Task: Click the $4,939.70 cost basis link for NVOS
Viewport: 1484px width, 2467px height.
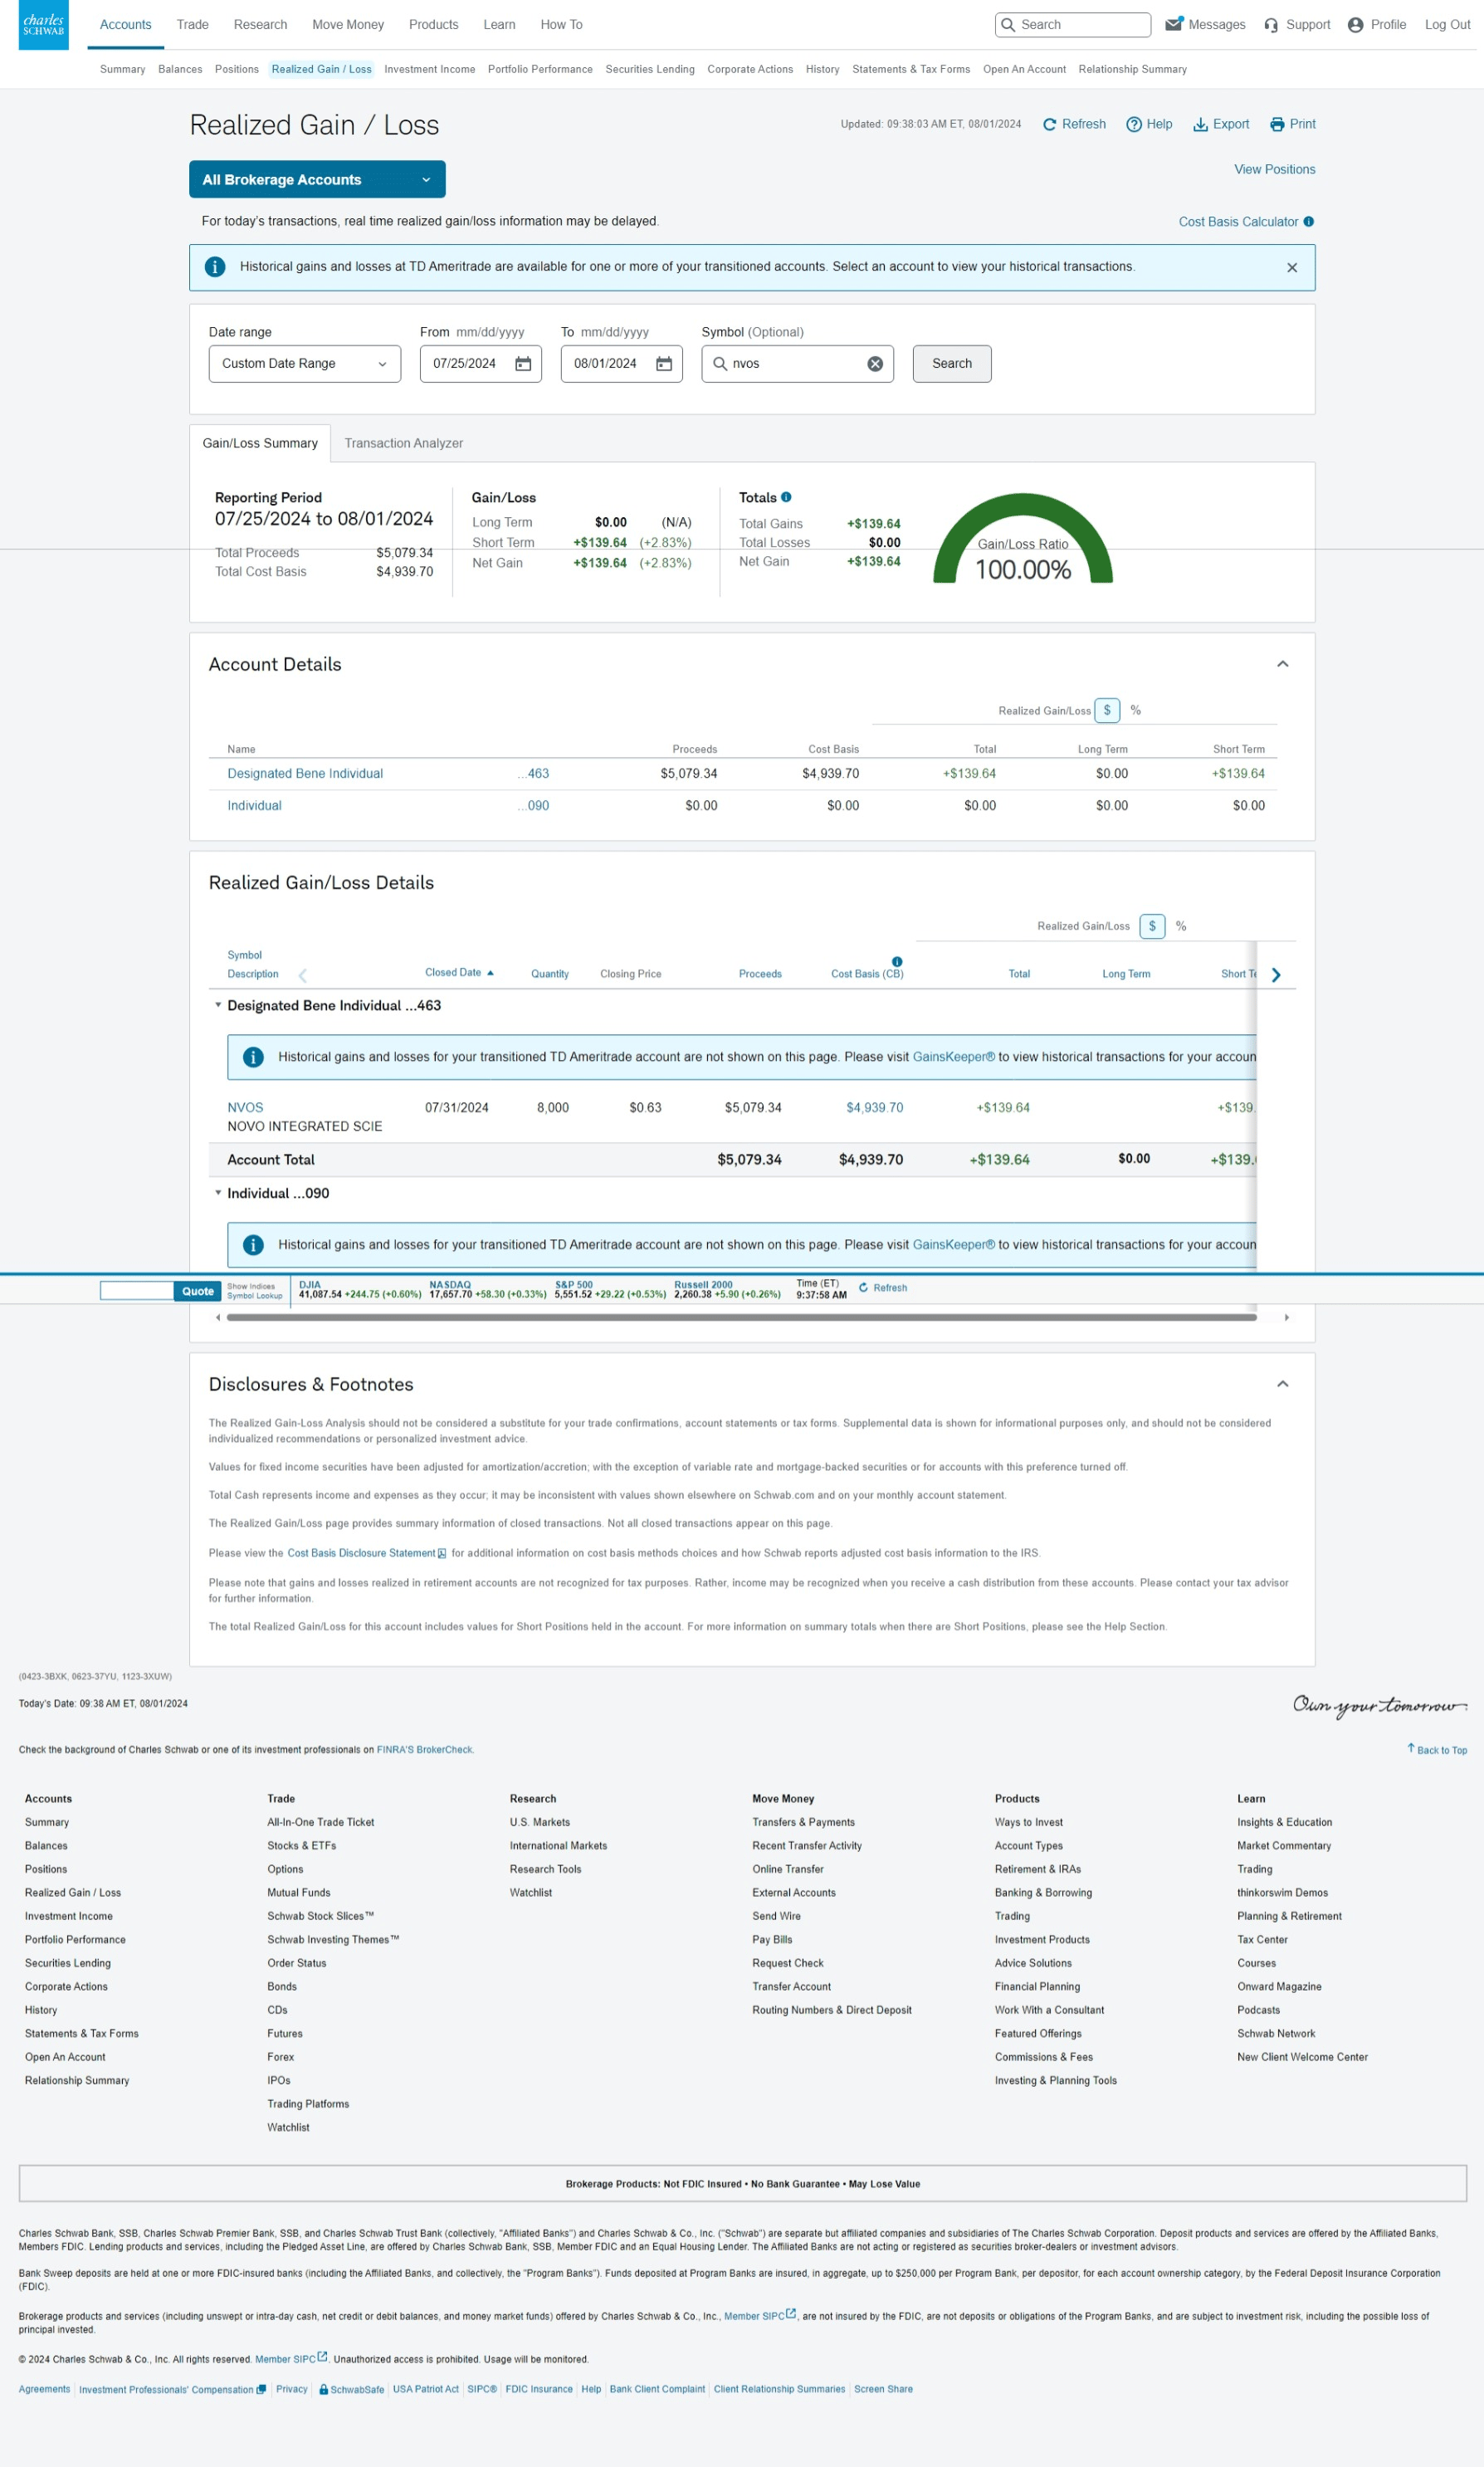Action: point(875,1108)
